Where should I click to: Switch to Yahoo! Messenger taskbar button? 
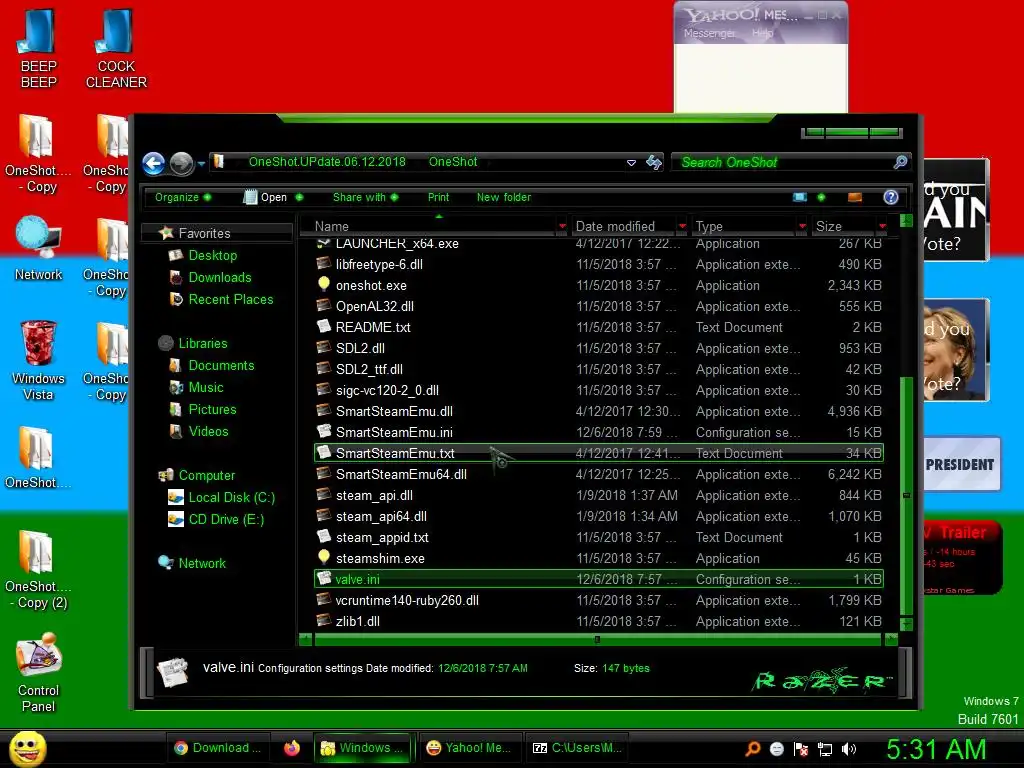click(470, 748)
